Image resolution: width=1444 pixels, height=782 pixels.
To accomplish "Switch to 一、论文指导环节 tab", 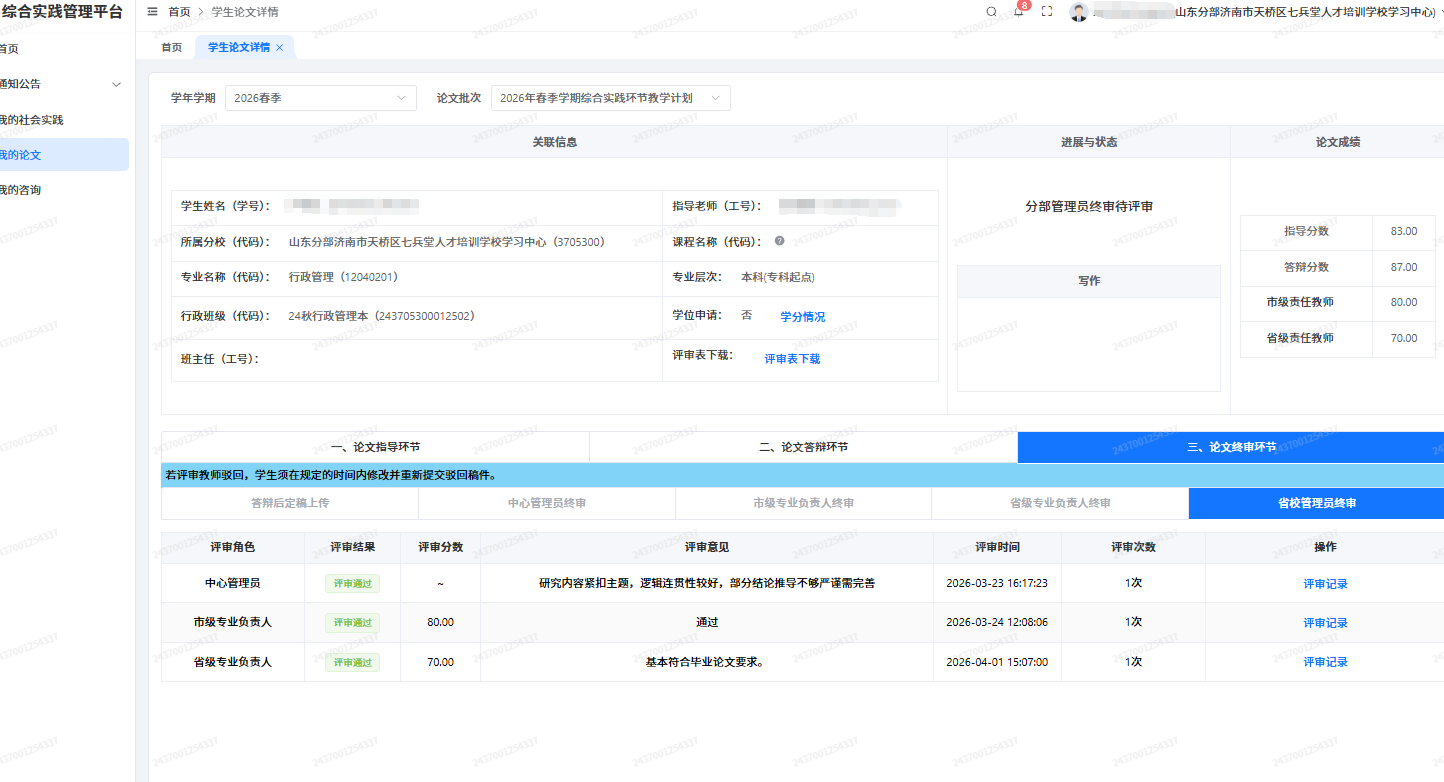I will pyautogui.click(x=375, y=447).
